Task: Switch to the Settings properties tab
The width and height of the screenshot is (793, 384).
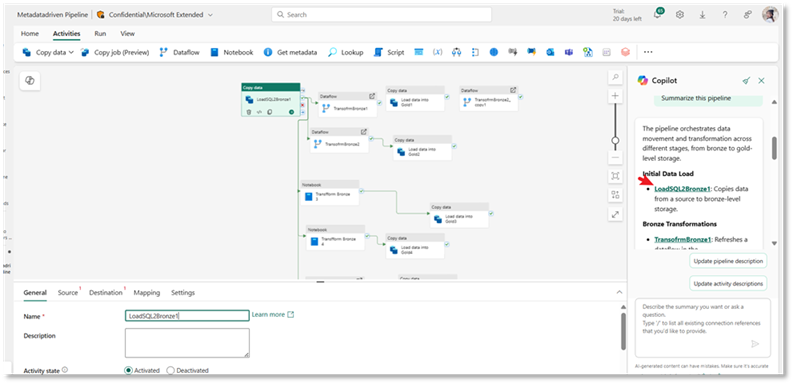Action: click(x=183, y=292)
